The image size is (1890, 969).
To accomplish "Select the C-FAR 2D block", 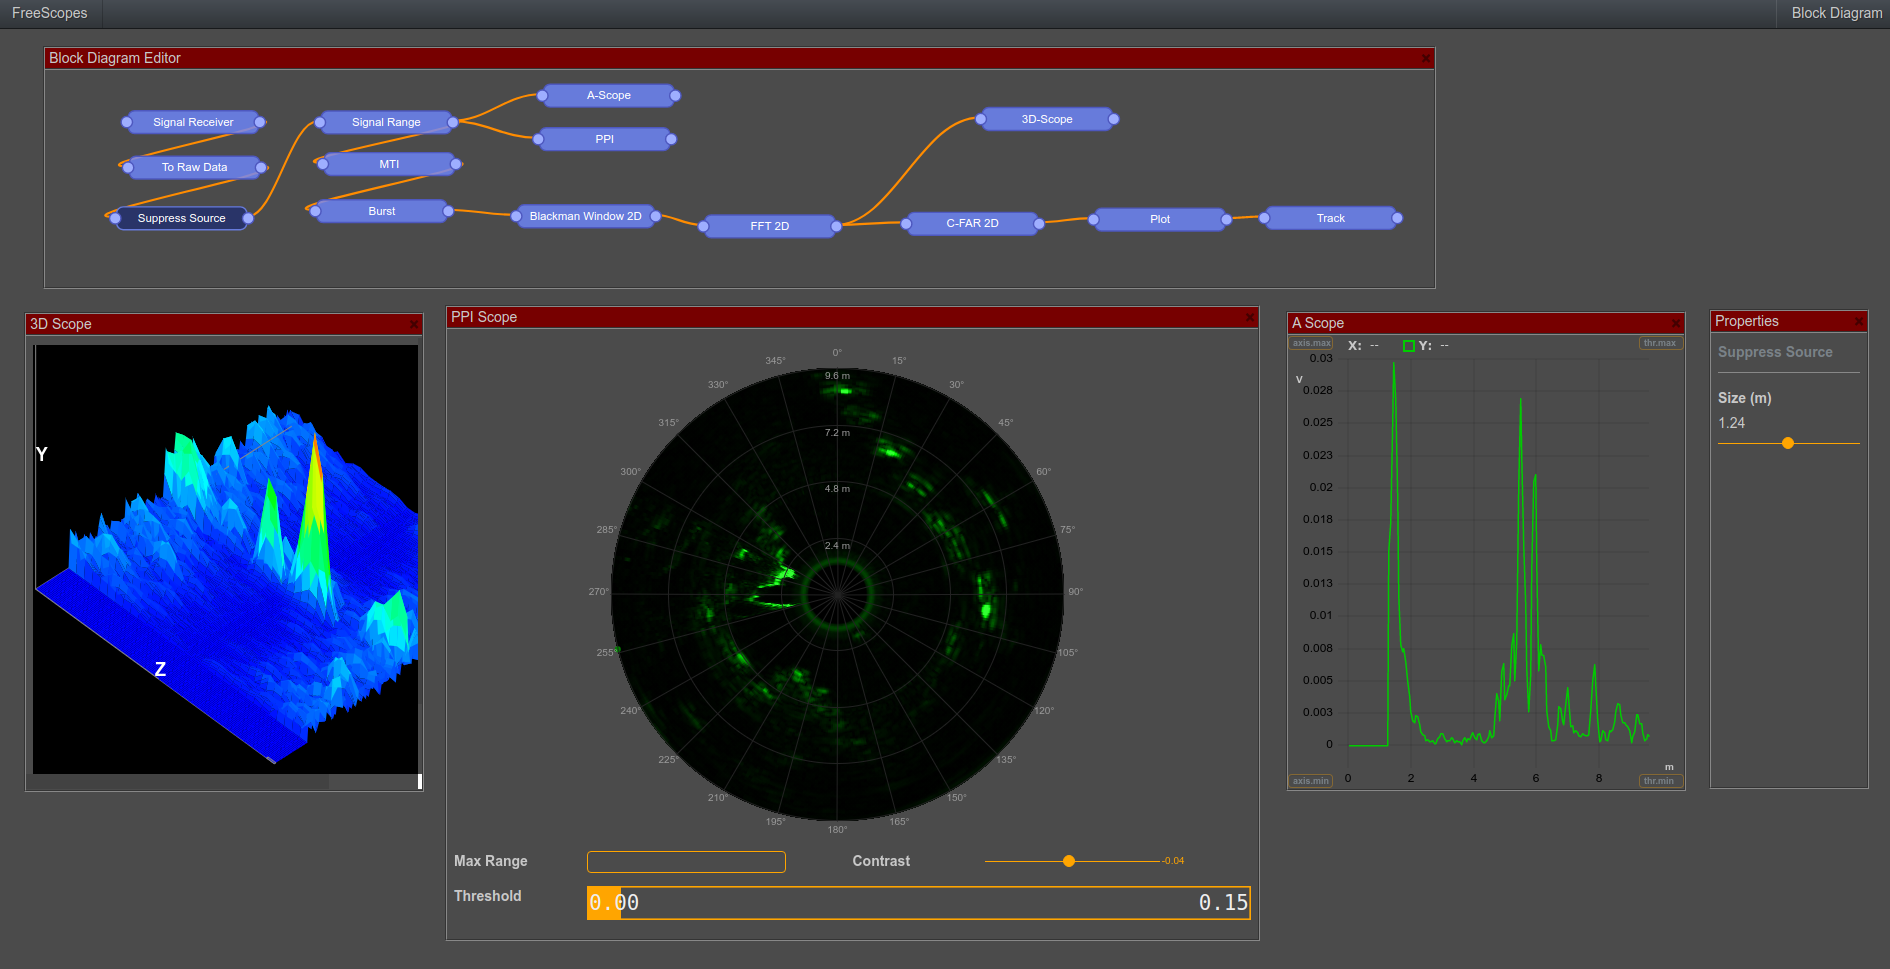I will tap(971, 223).
